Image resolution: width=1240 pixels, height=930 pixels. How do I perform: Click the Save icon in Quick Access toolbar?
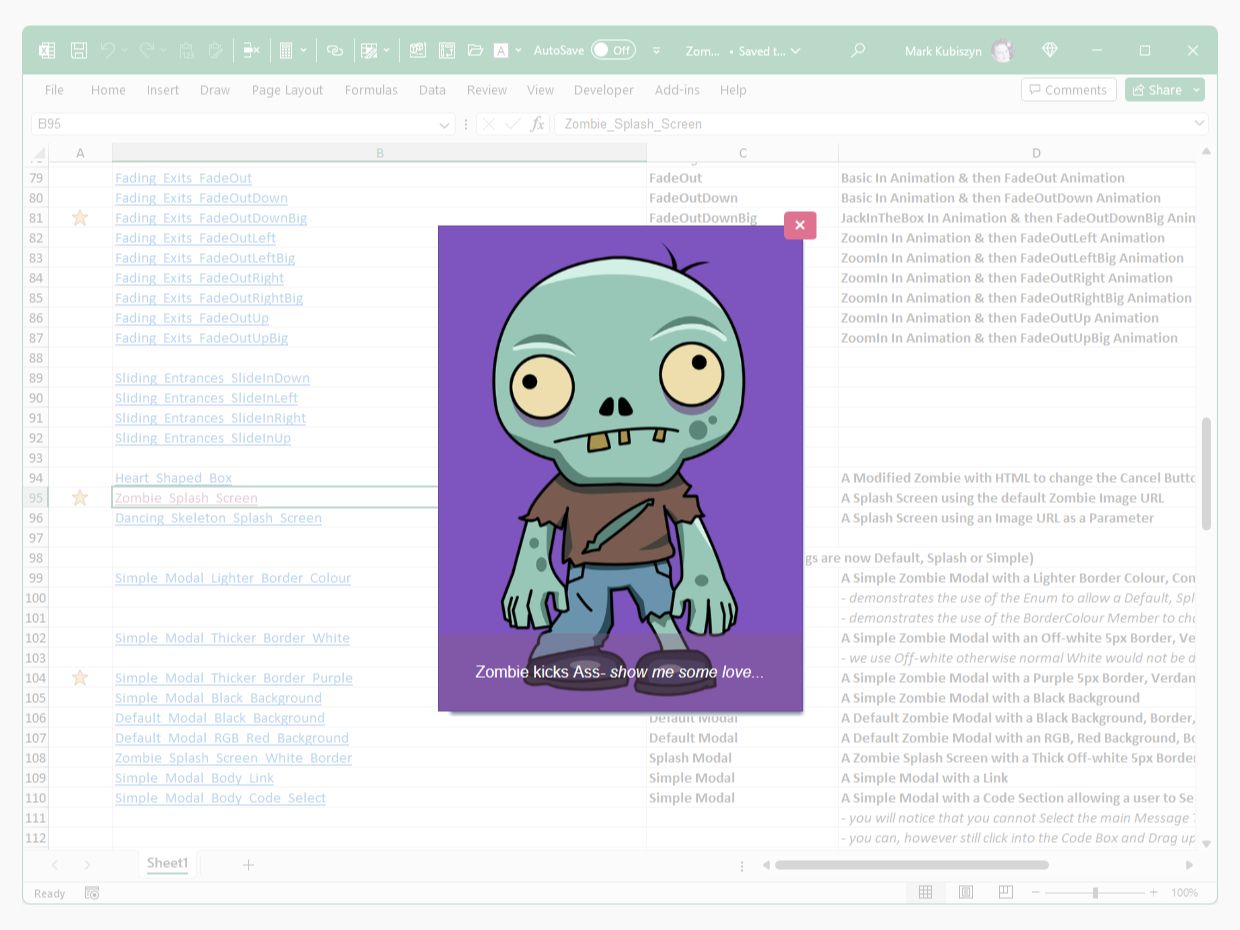[79, 50]
